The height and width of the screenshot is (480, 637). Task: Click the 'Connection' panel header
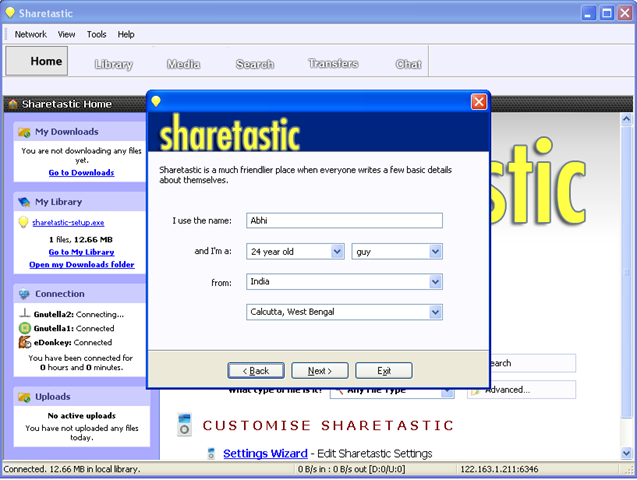pyautogui.click(x=80, y=294)
